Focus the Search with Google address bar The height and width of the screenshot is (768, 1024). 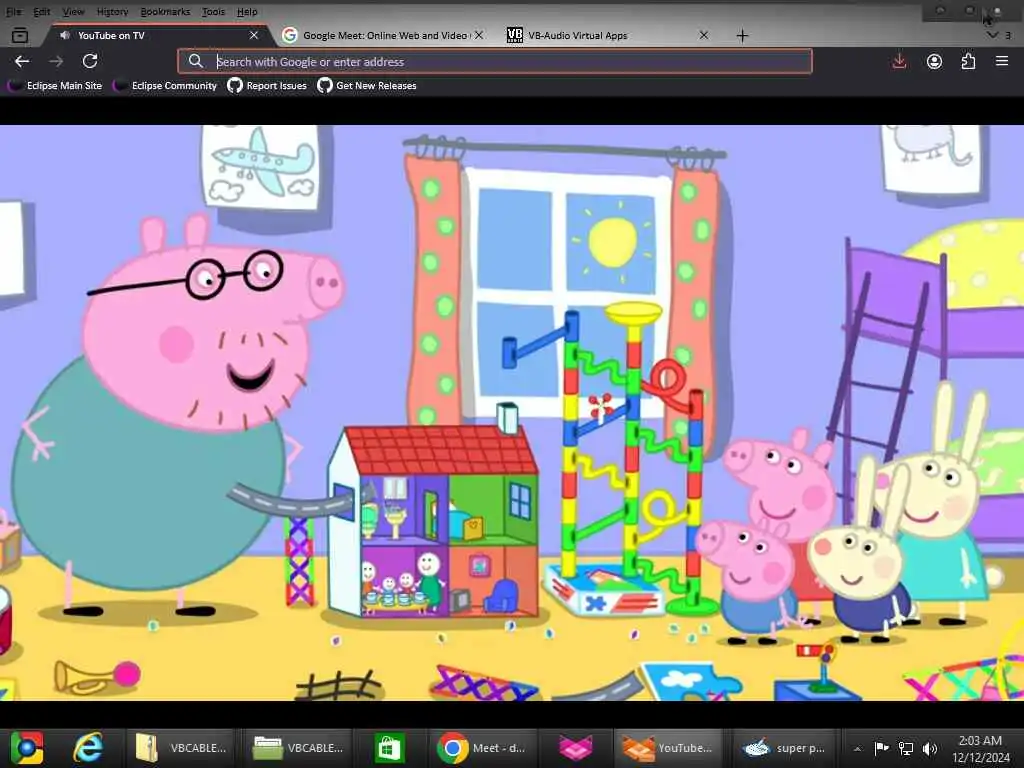(495, 61)
